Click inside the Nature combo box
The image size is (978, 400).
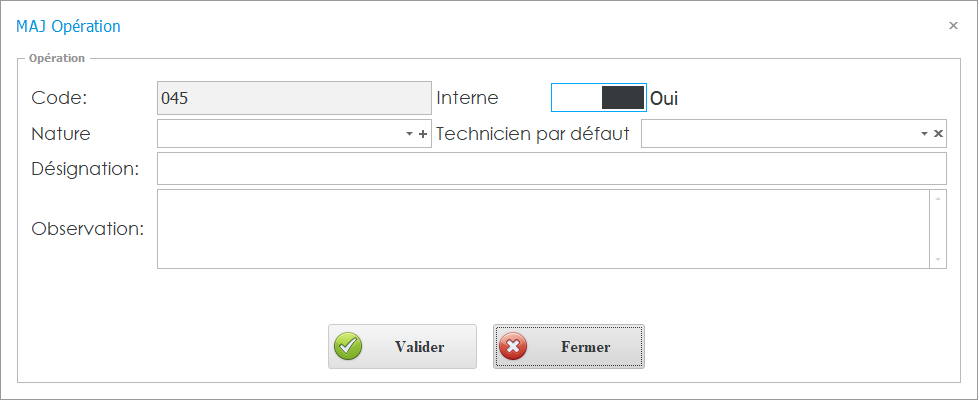tap(280, 134)
